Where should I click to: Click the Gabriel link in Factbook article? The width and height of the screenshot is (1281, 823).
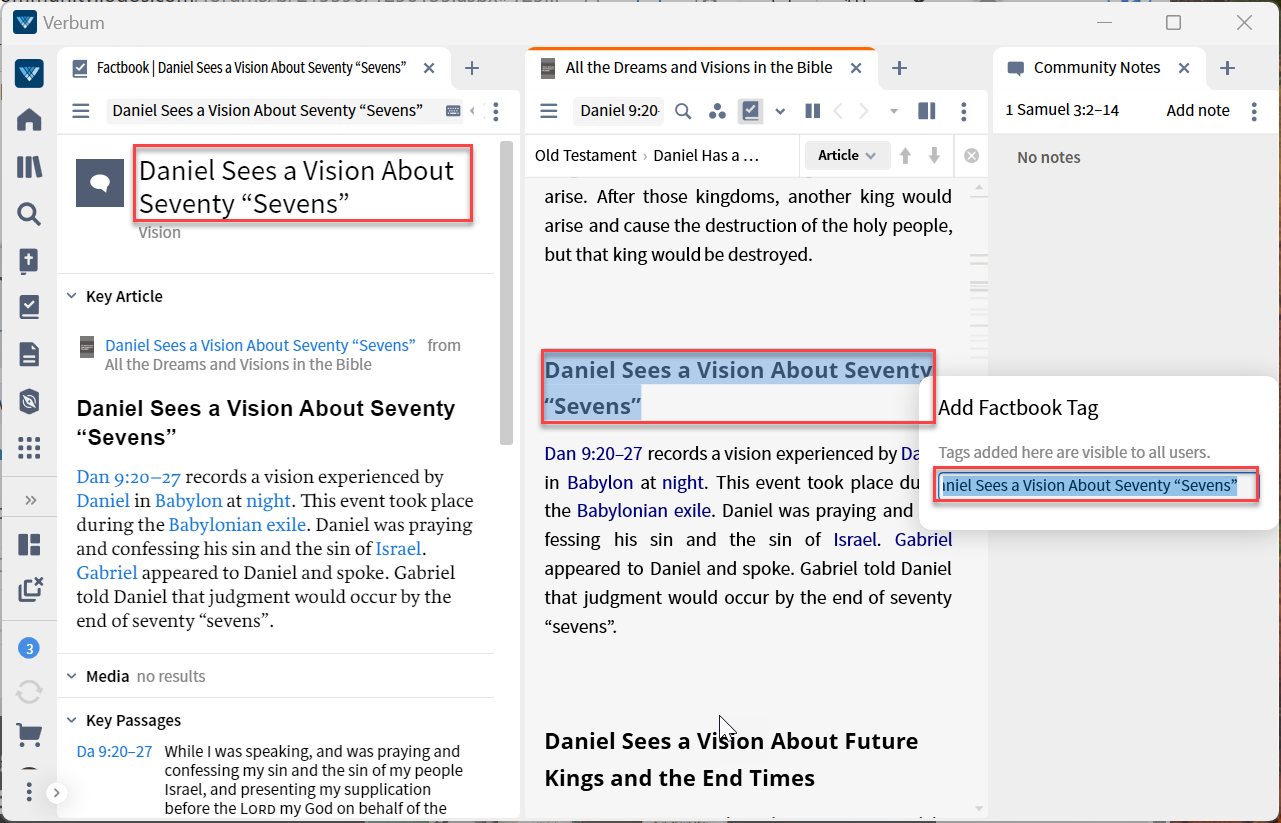107,573
